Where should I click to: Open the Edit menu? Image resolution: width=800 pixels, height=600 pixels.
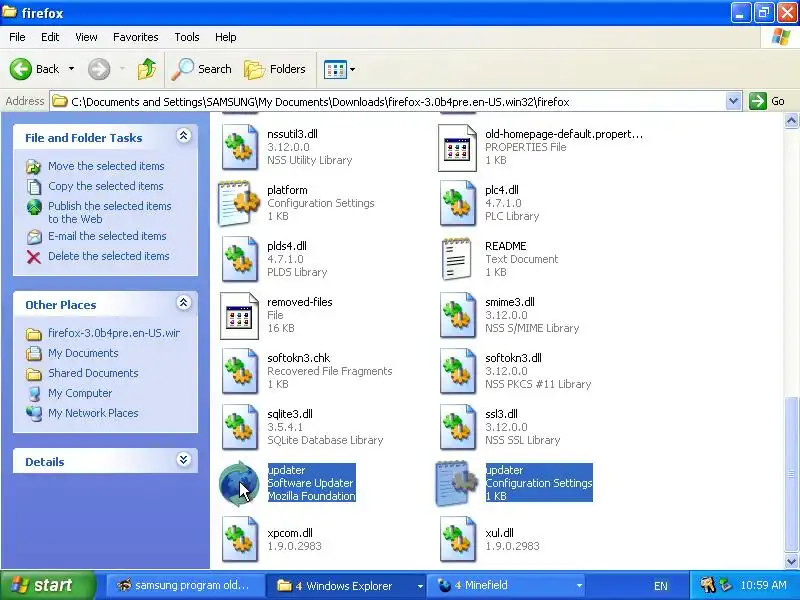pyautogui.click(x=50, y=37)
